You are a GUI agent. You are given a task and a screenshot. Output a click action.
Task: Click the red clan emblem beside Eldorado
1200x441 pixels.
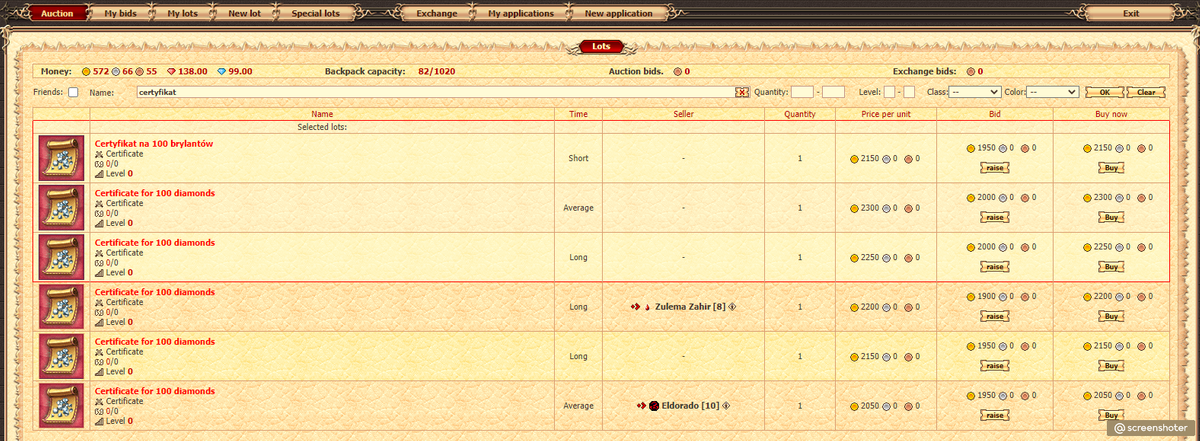(654, 406)
